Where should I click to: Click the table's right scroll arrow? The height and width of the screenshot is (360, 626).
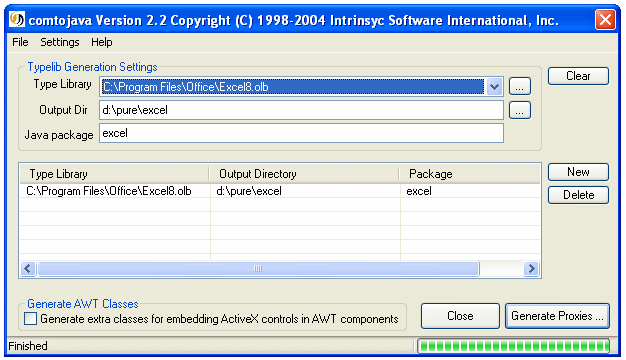(531, 268)
